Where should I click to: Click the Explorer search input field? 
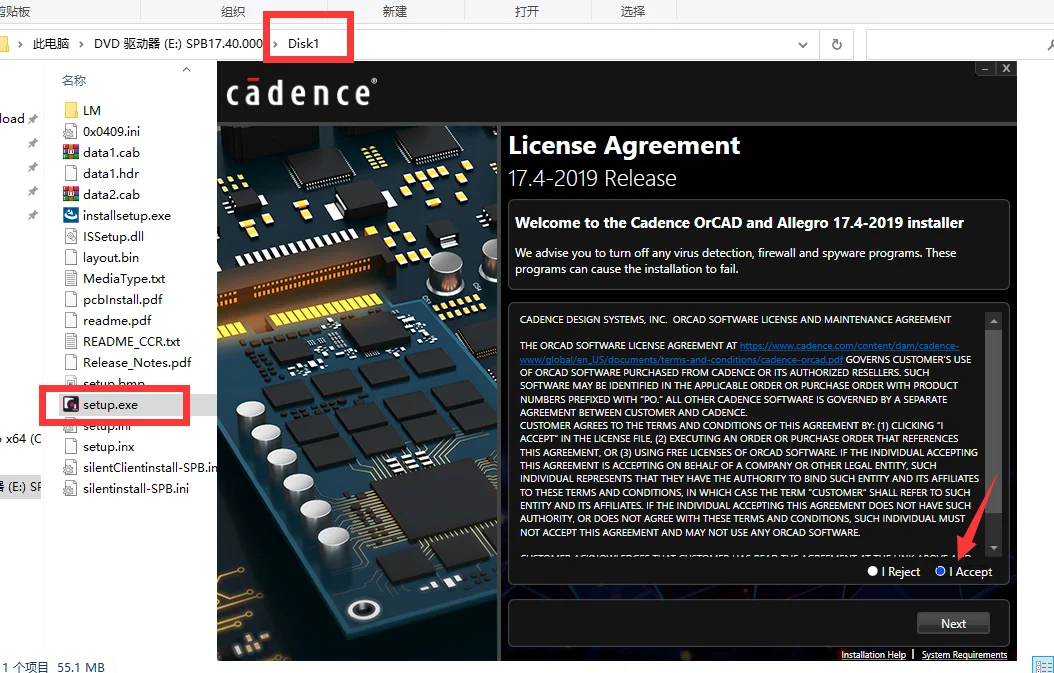[x=955, y=45]
